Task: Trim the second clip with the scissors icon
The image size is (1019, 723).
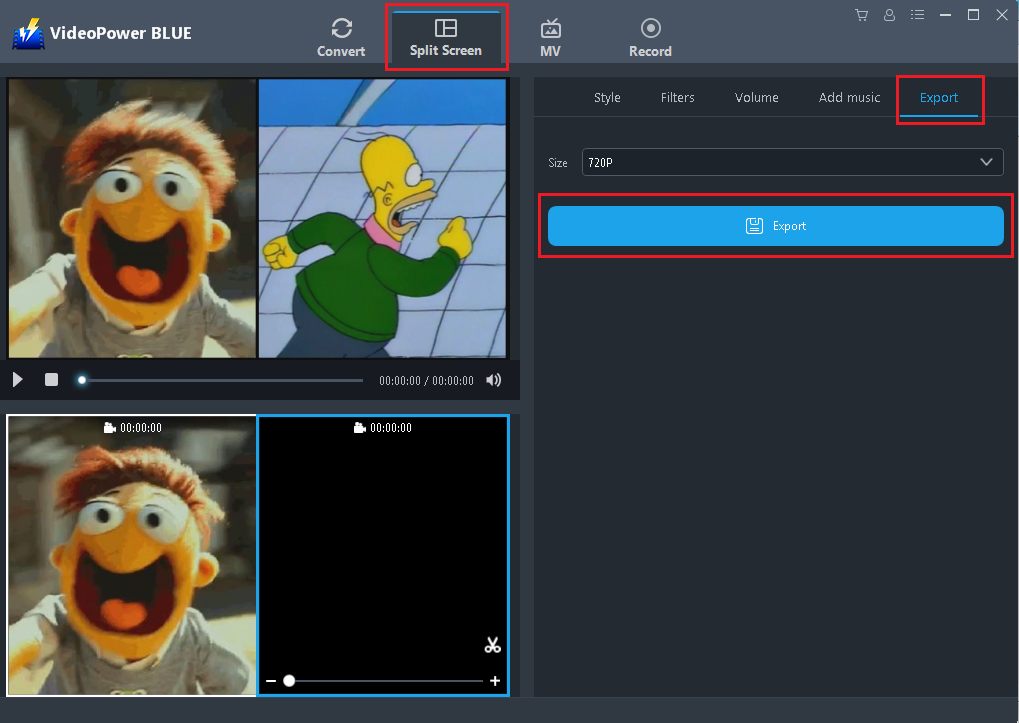Action: (492, 645)
